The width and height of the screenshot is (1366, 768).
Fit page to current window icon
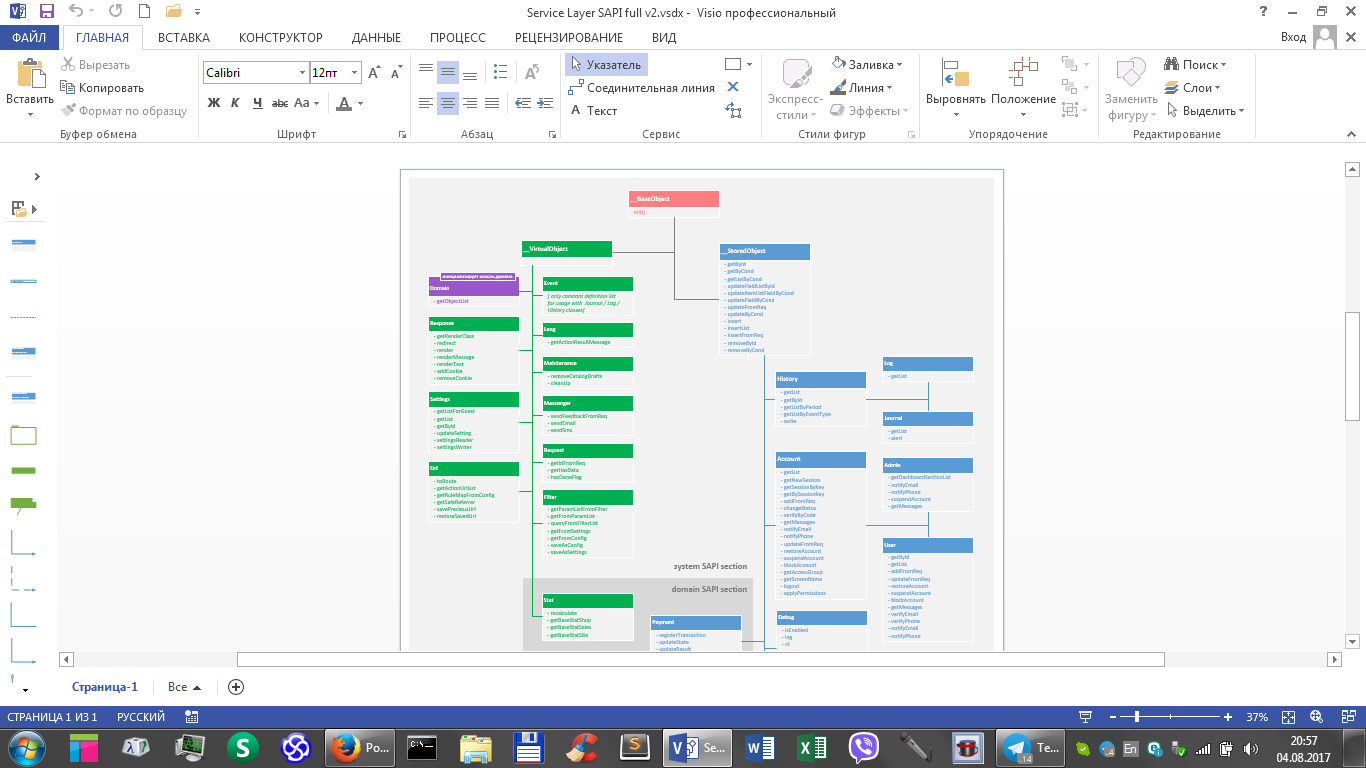[1288, 717]
